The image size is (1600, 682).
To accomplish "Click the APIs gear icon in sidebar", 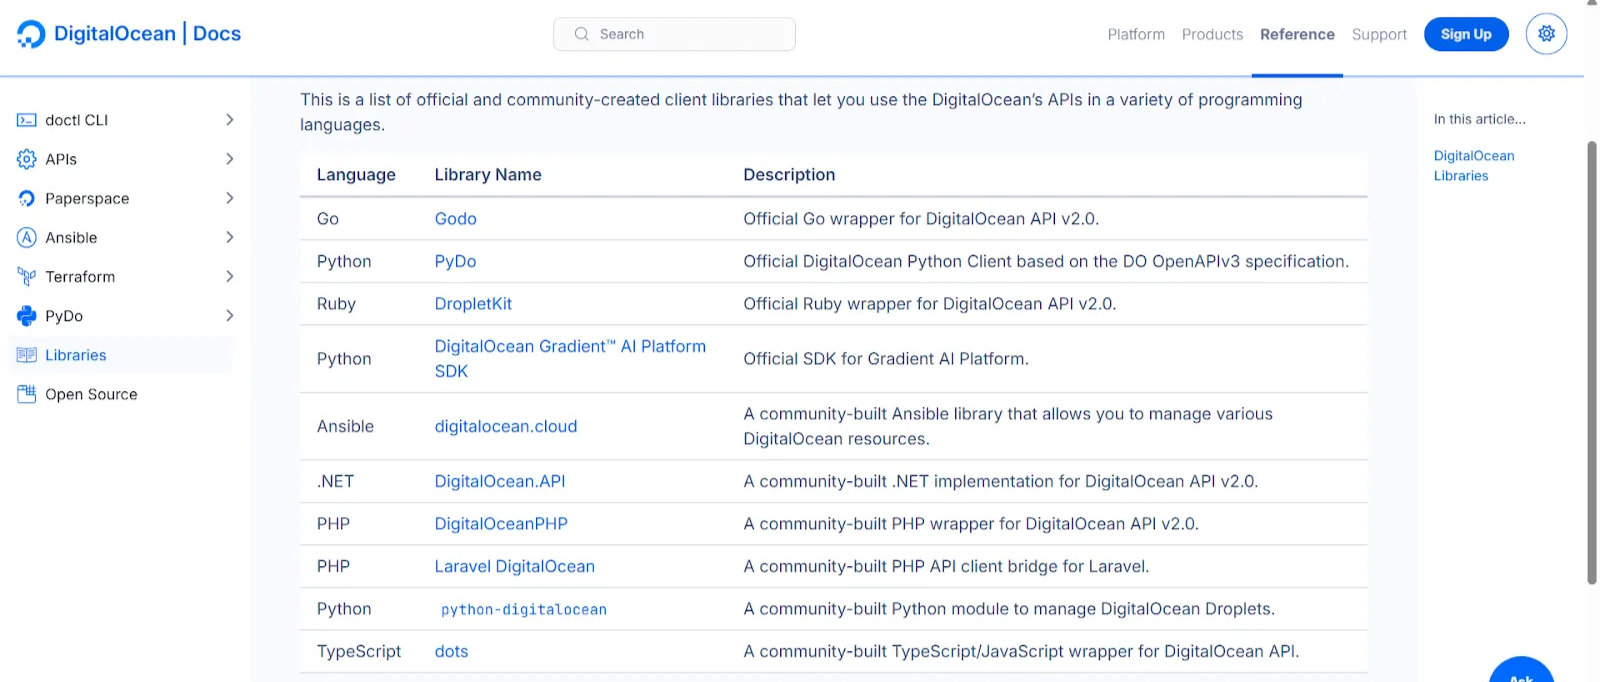I will coord(27,159).
